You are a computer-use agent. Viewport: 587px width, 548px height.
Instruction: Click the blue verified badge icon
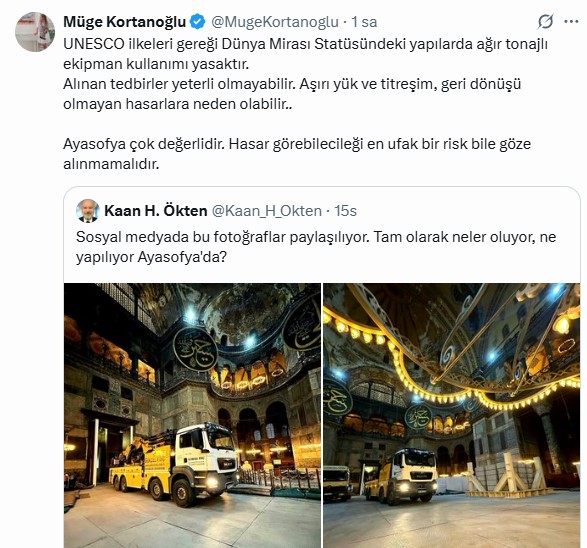click(198, 22)
